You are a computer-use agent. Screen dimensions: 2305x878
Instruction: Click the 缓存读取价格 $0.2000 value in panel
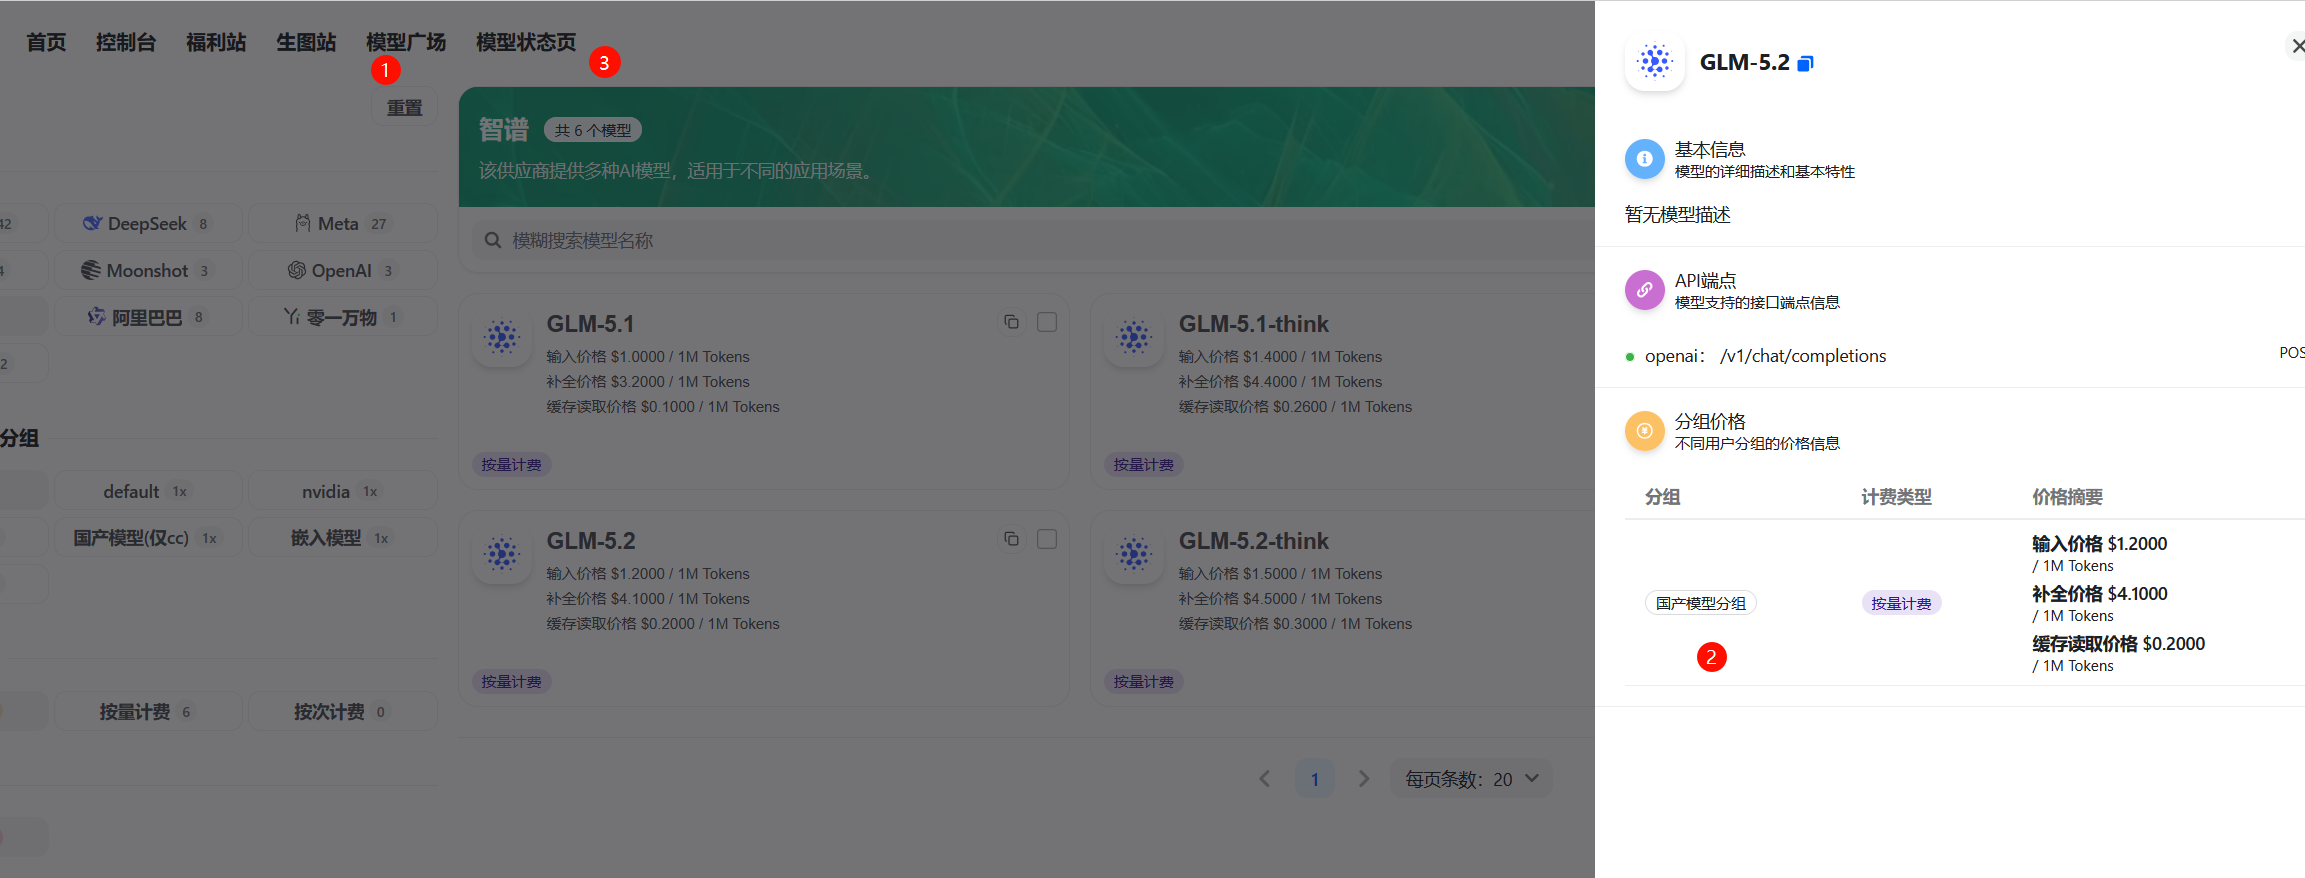(2118, 644)
